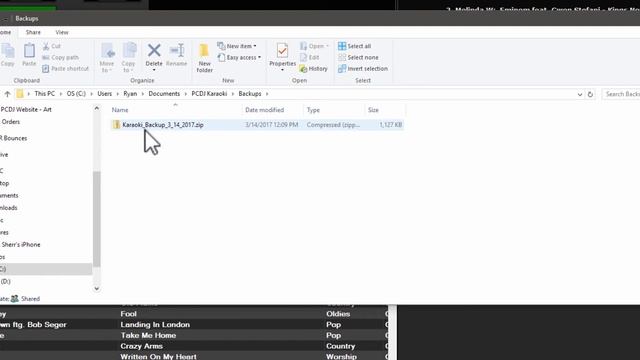Navigate to PCDJ Karaoki breadcrumb
Viewport: 640px width, 360px height.
pos(209,94)
